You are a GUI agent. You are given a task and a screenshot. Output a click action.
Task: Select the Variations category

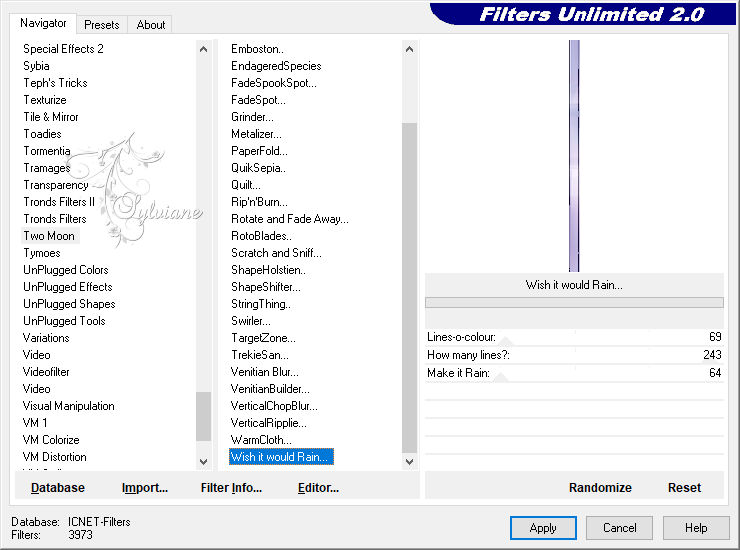click(x=46, y=338)
